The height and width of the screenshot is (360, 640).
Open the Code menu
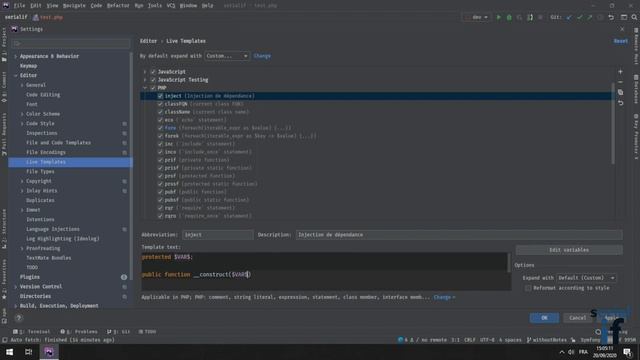96,6
